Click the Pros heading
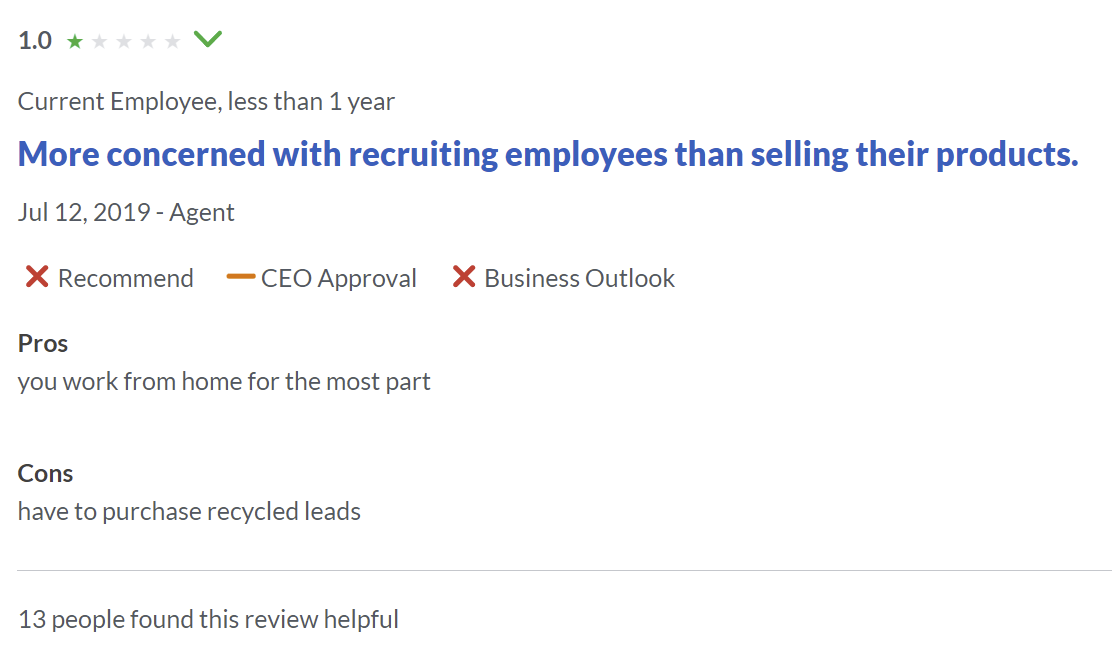The image size is (1115, 662). [x=43, y=343]
